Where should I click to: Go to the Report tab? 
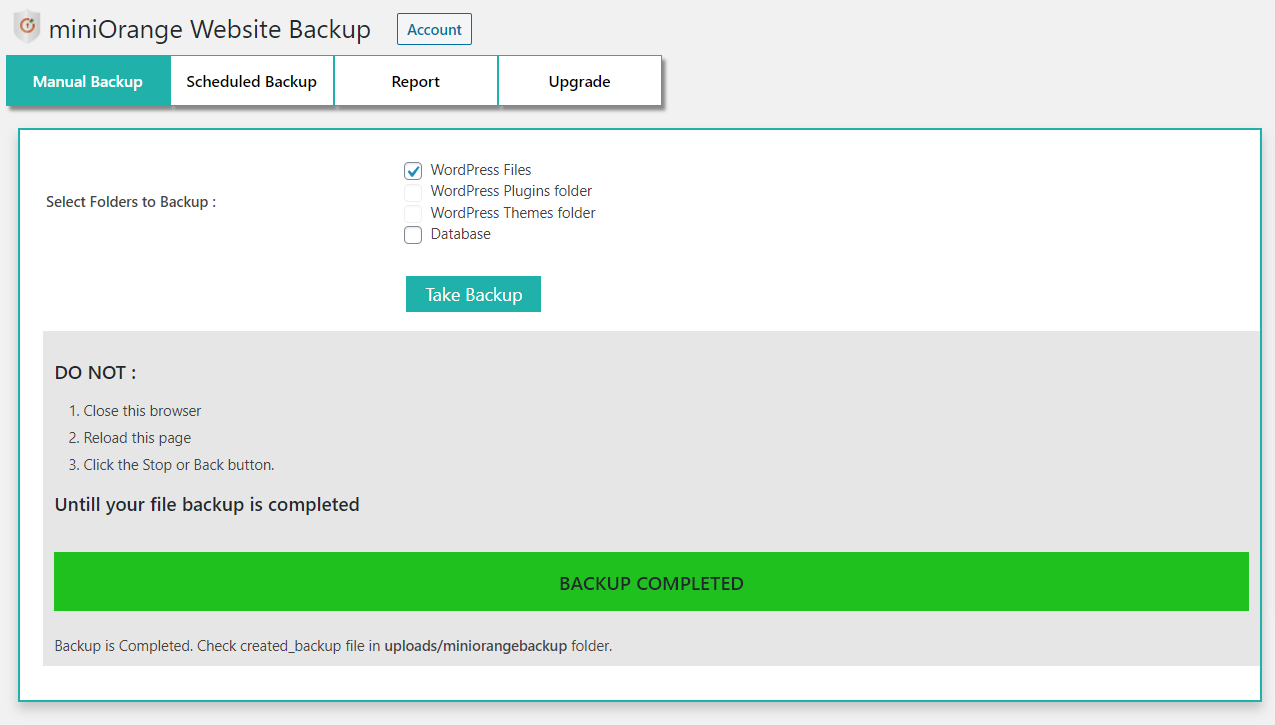point(416,82)
